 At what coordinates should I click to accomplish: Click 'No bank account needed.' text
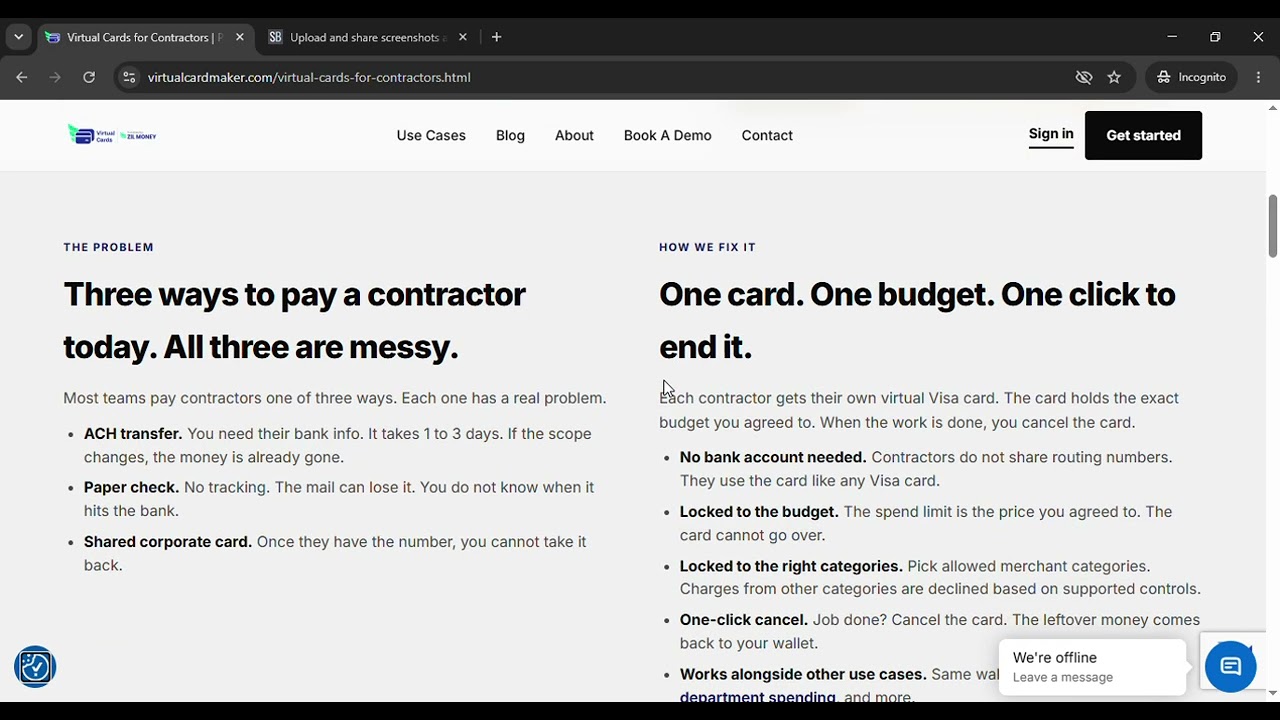point(773,457)
